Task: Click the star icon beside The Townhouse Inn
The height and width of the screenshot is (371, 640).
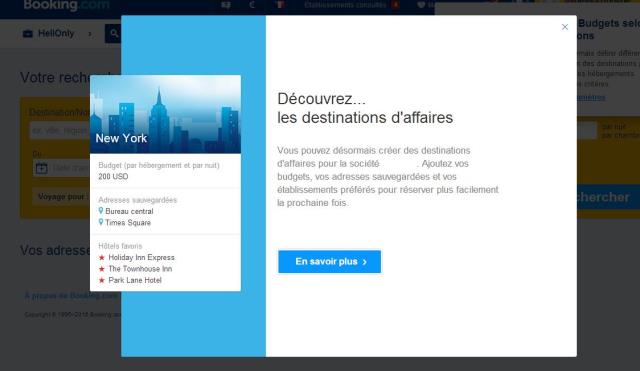Action: 102,269
